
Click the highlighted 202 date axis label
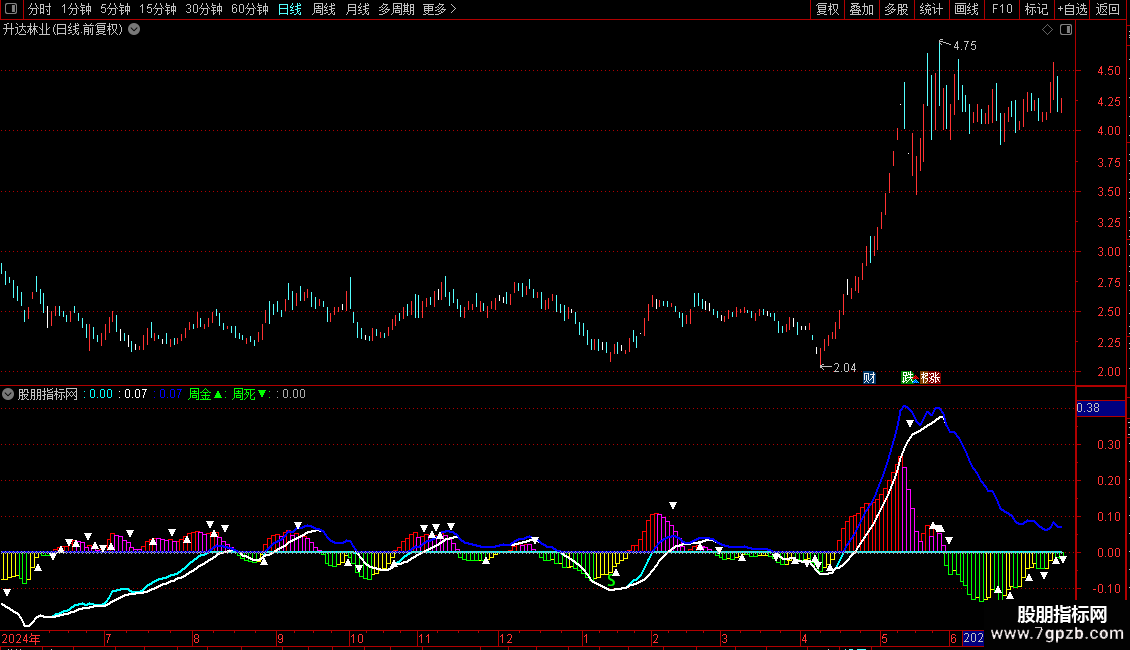click(x=973, y=638)
